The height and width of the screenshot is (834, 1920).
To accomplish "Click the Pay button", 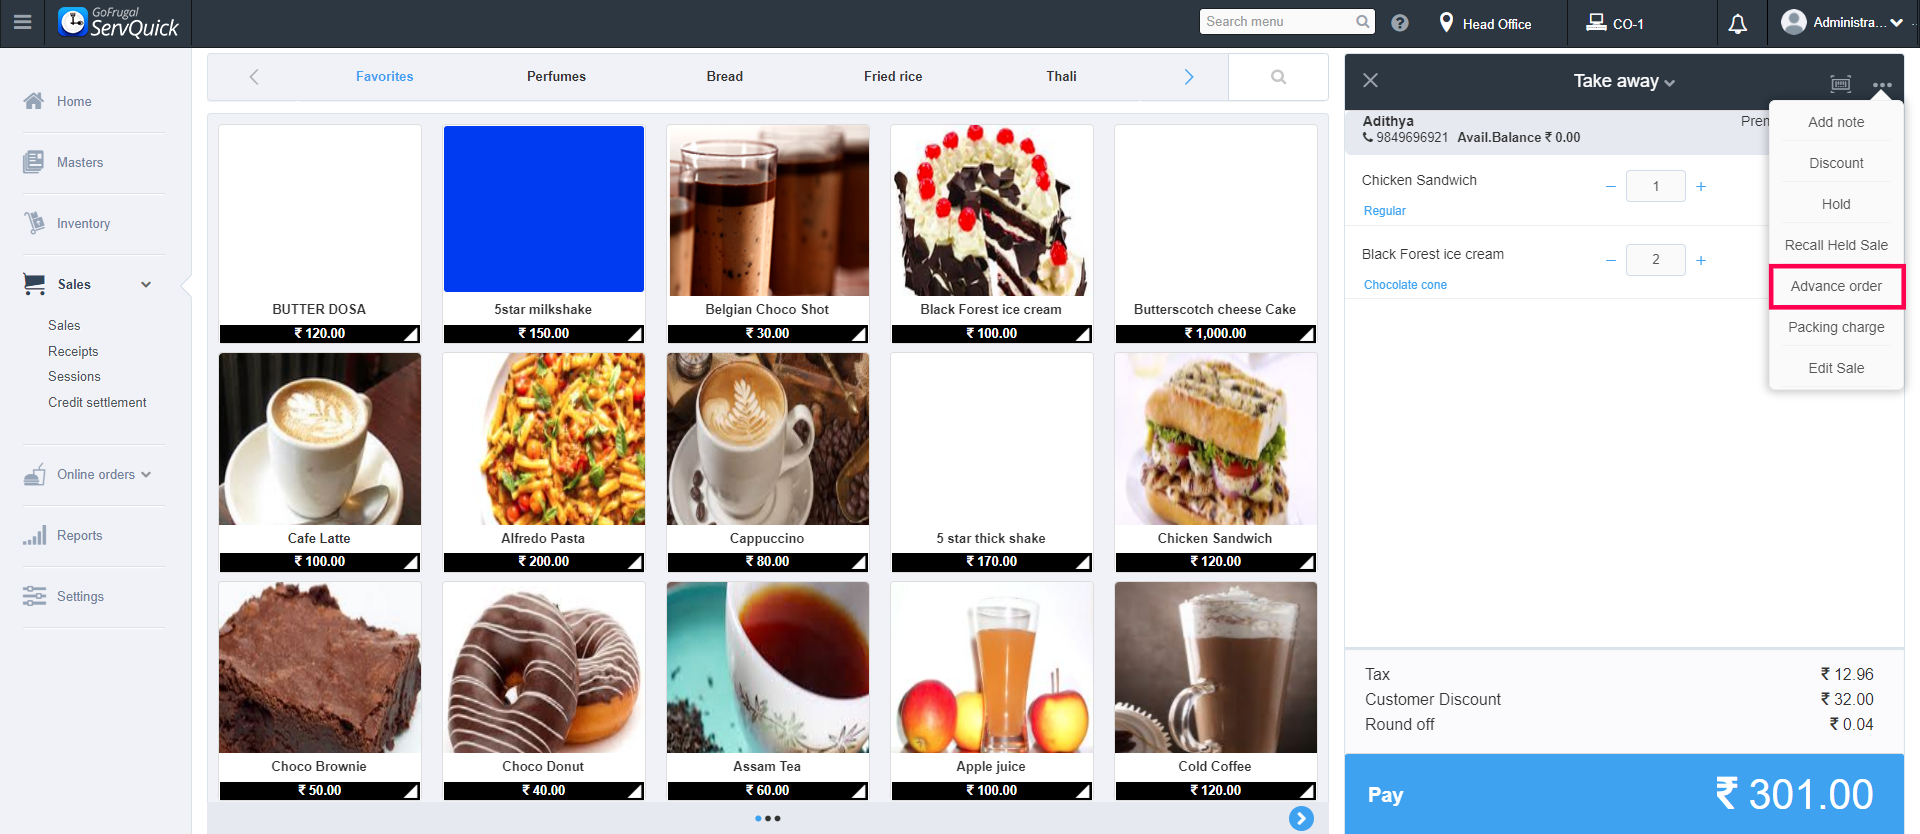I will tap(1624, 794).
